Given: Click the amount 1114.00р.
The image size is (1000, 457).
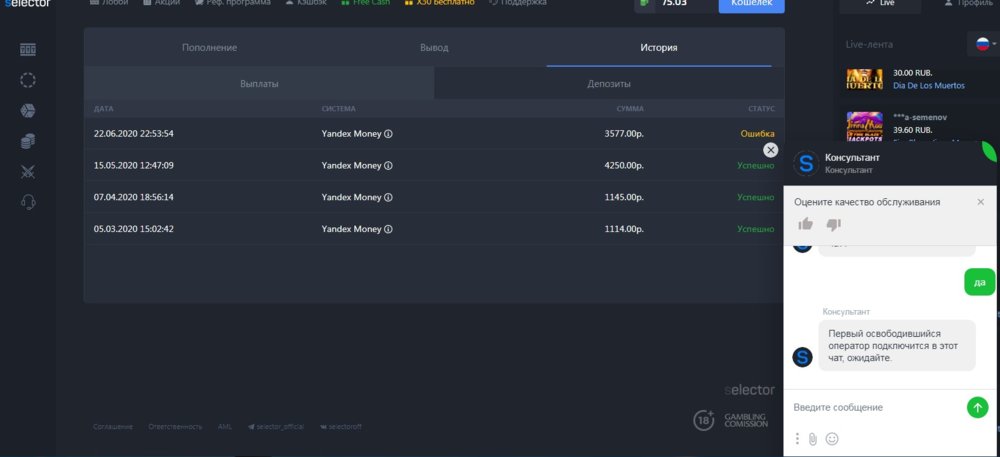Looking at the screenshot, I should coord(624,229).
